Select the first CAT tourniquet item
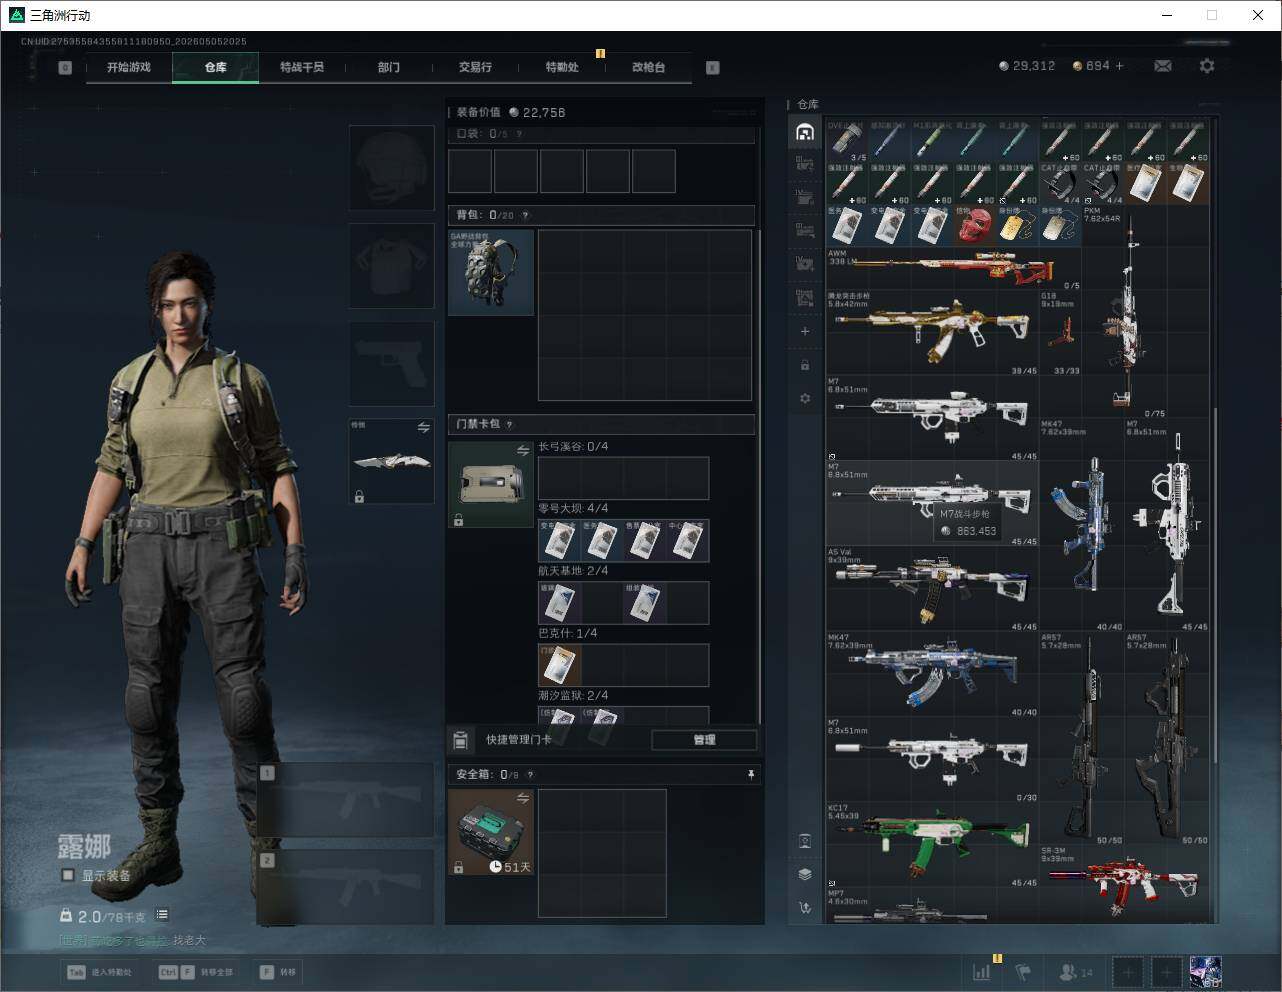Image resolution: width=1282 pixels, height=992 pixels. tap(1061, 183)
